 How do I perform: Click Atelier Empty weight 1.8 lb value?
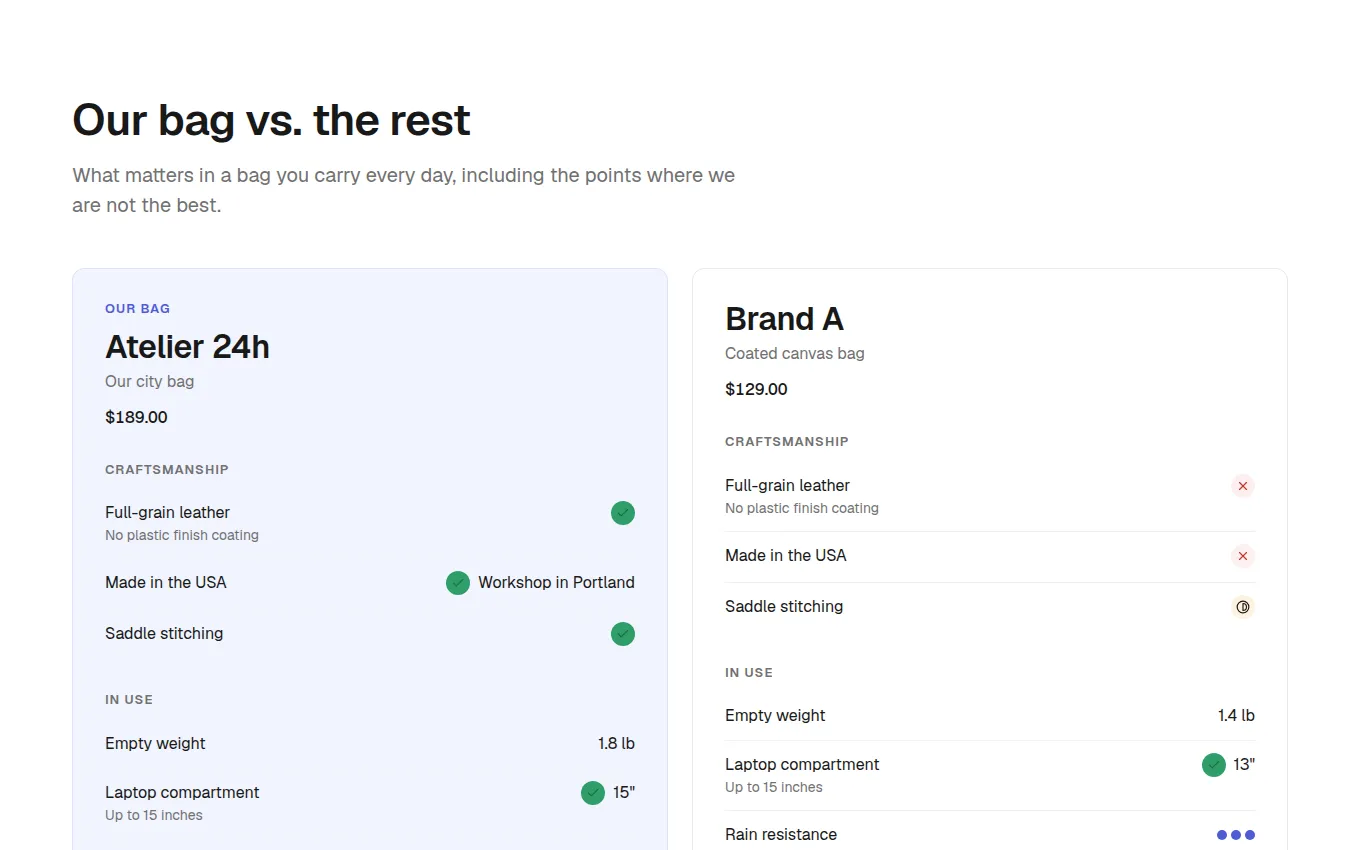click(616, 744)
